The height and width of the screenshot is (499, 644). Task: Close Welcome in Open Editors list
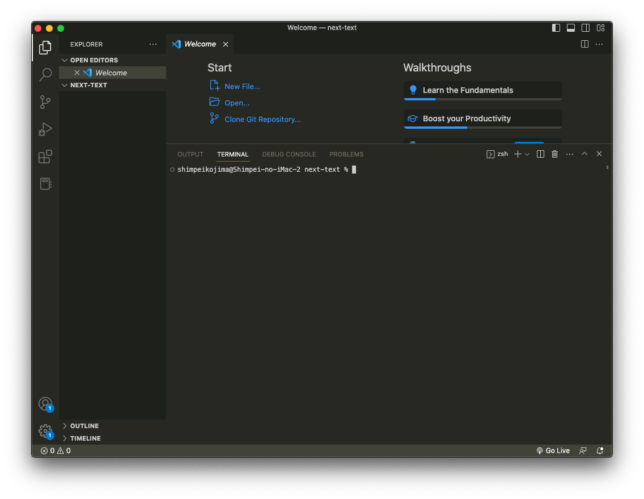[x=77, y=73]
